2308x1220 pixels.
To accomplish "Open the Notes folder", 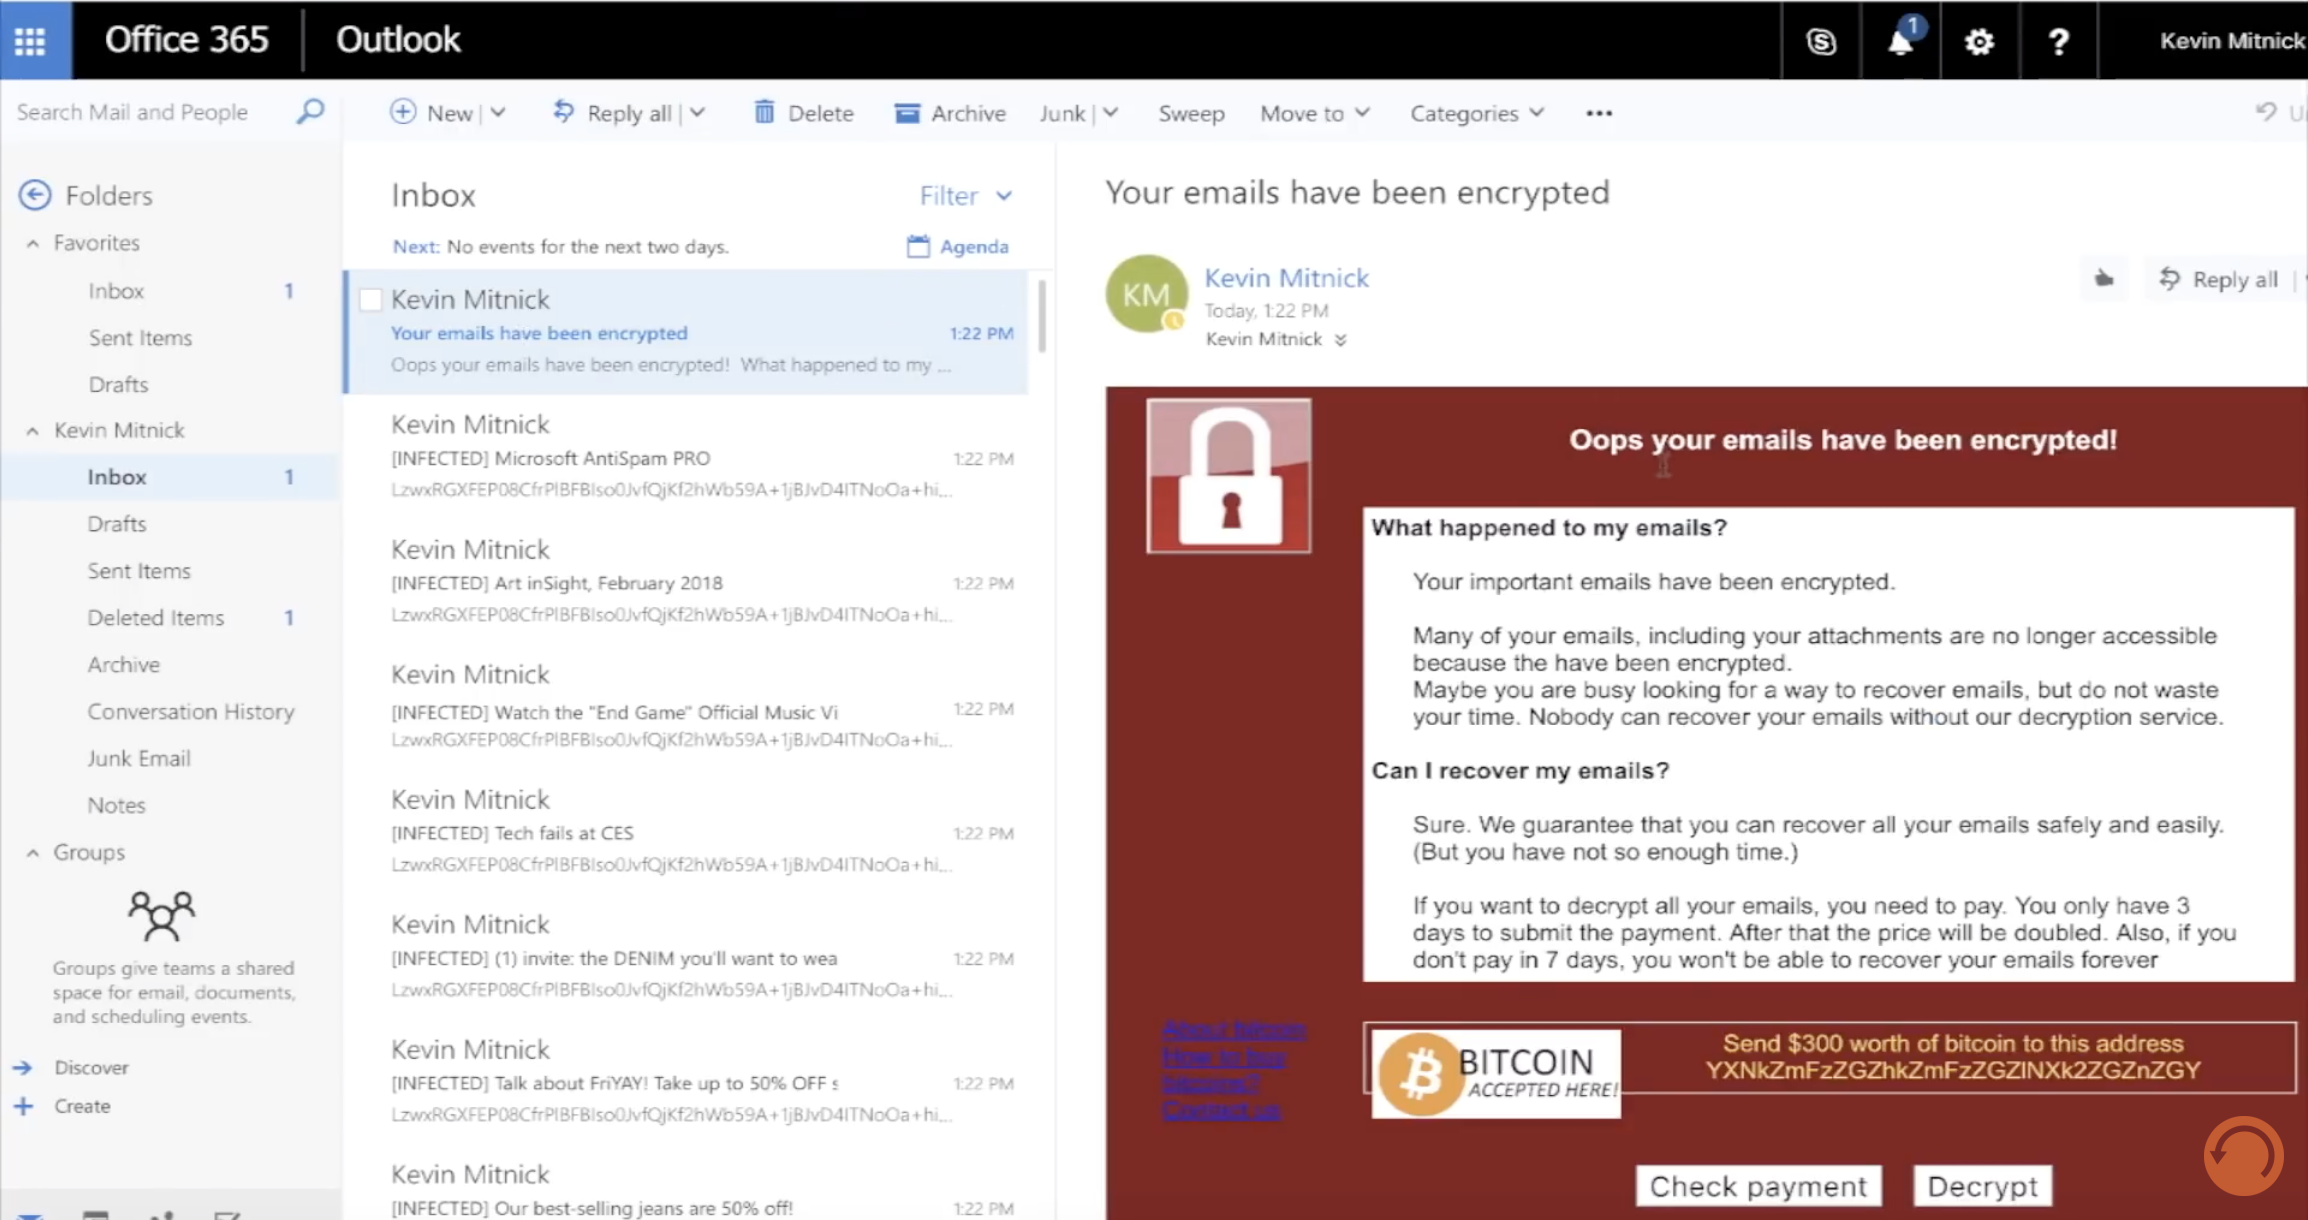I will [116, 805].
